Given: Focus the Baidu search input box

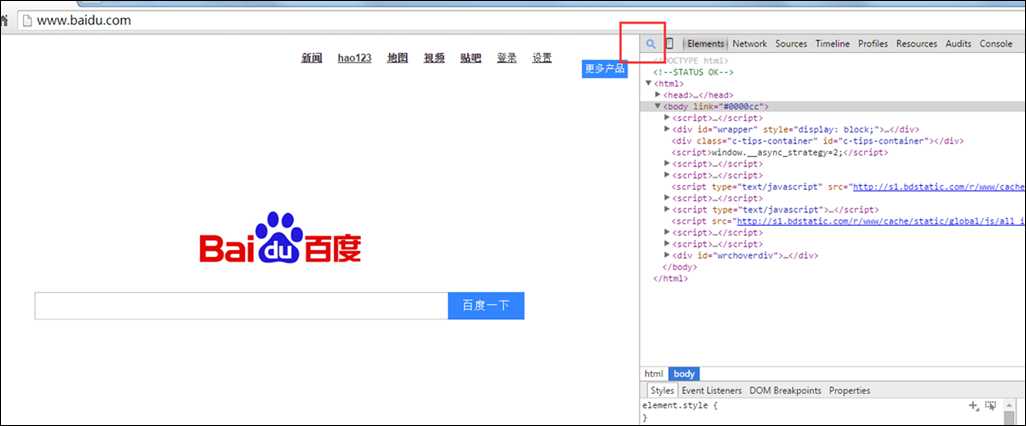Looking at the screenshot, I should pyautogui.click(x=241, y=306).
